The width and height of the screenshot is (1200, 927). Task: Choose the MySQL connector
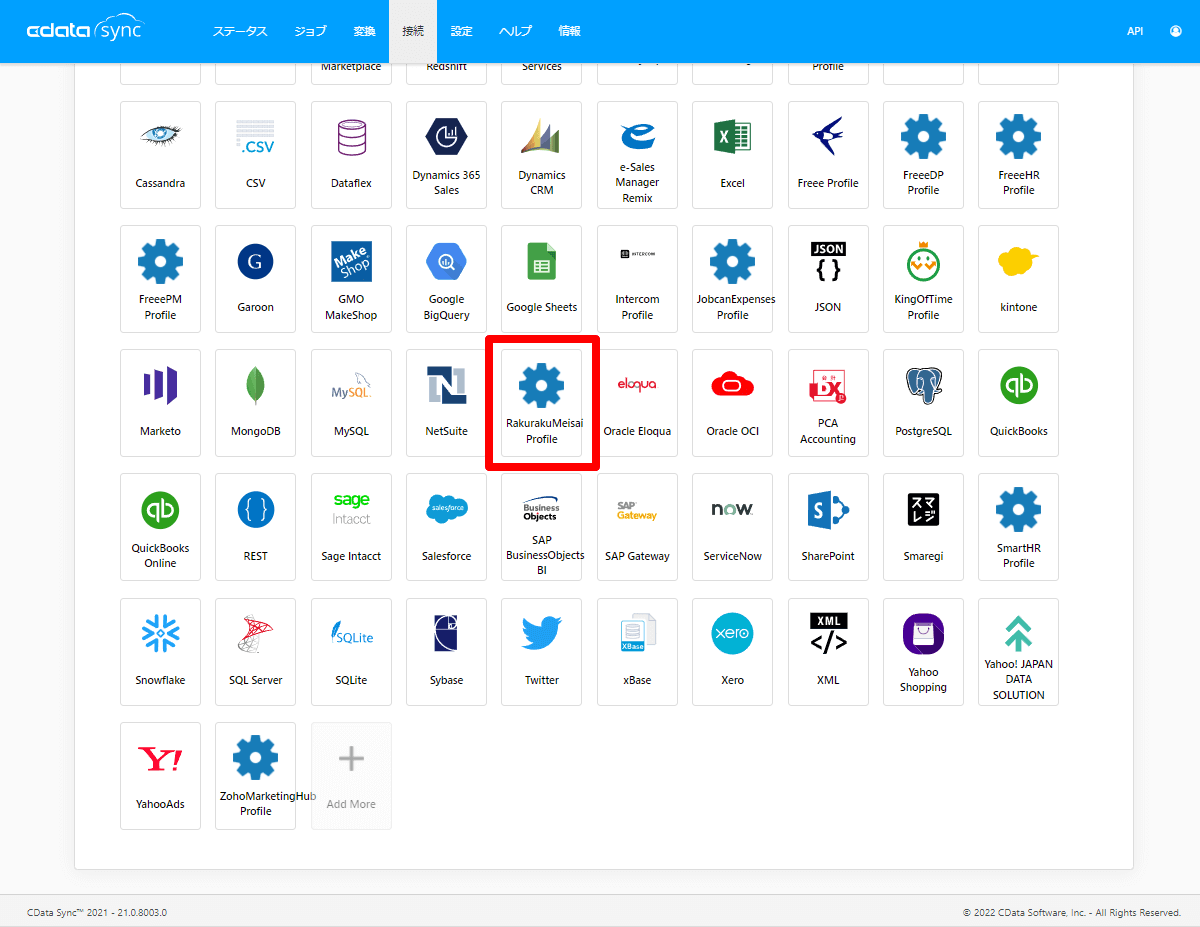click(x=351, y=403)
